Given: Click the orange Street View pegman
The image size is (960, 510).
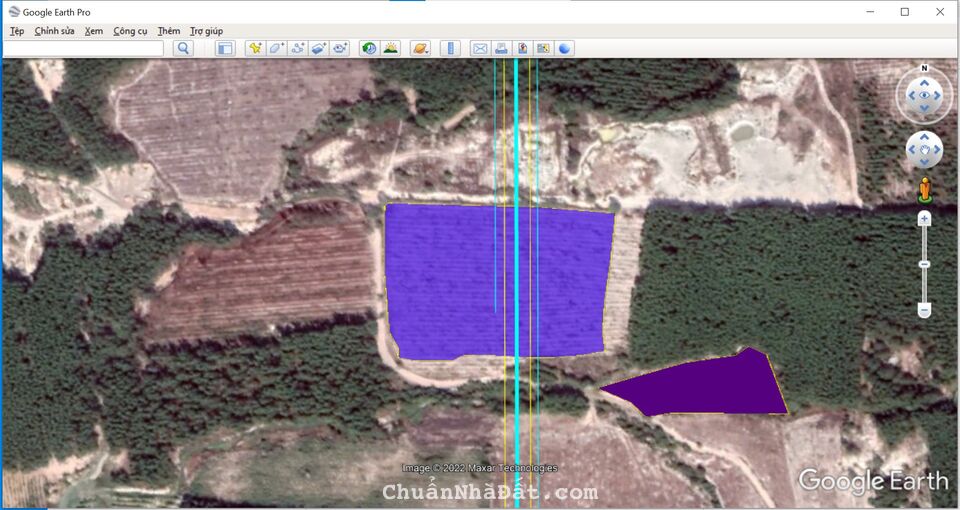Looking at the screenshot, I should click(x=925, y=189).
